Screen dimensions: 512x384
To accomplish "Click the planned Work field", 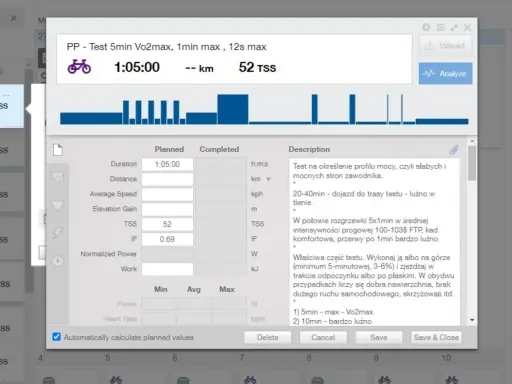I will pos(167,269).
